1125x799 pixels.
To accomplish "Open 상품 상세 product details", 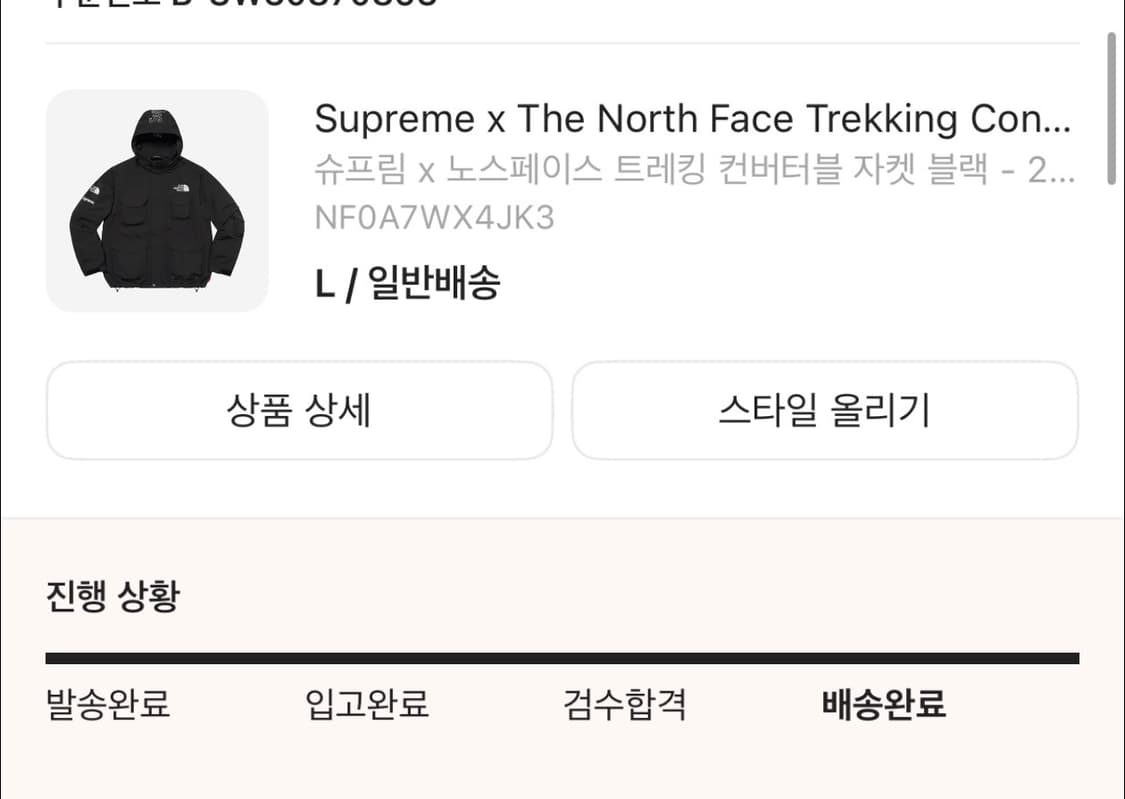I will [x=299, y=411].
